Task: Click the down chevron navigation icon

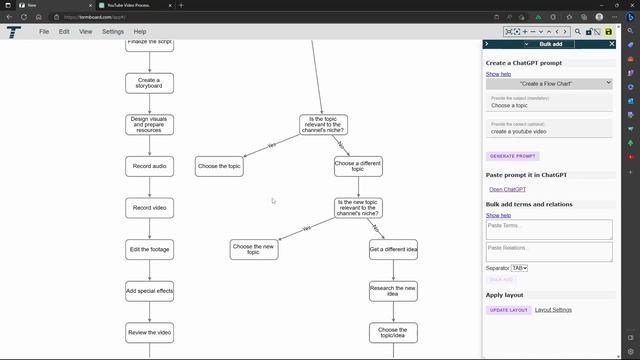Action: [x=541, y=31]
